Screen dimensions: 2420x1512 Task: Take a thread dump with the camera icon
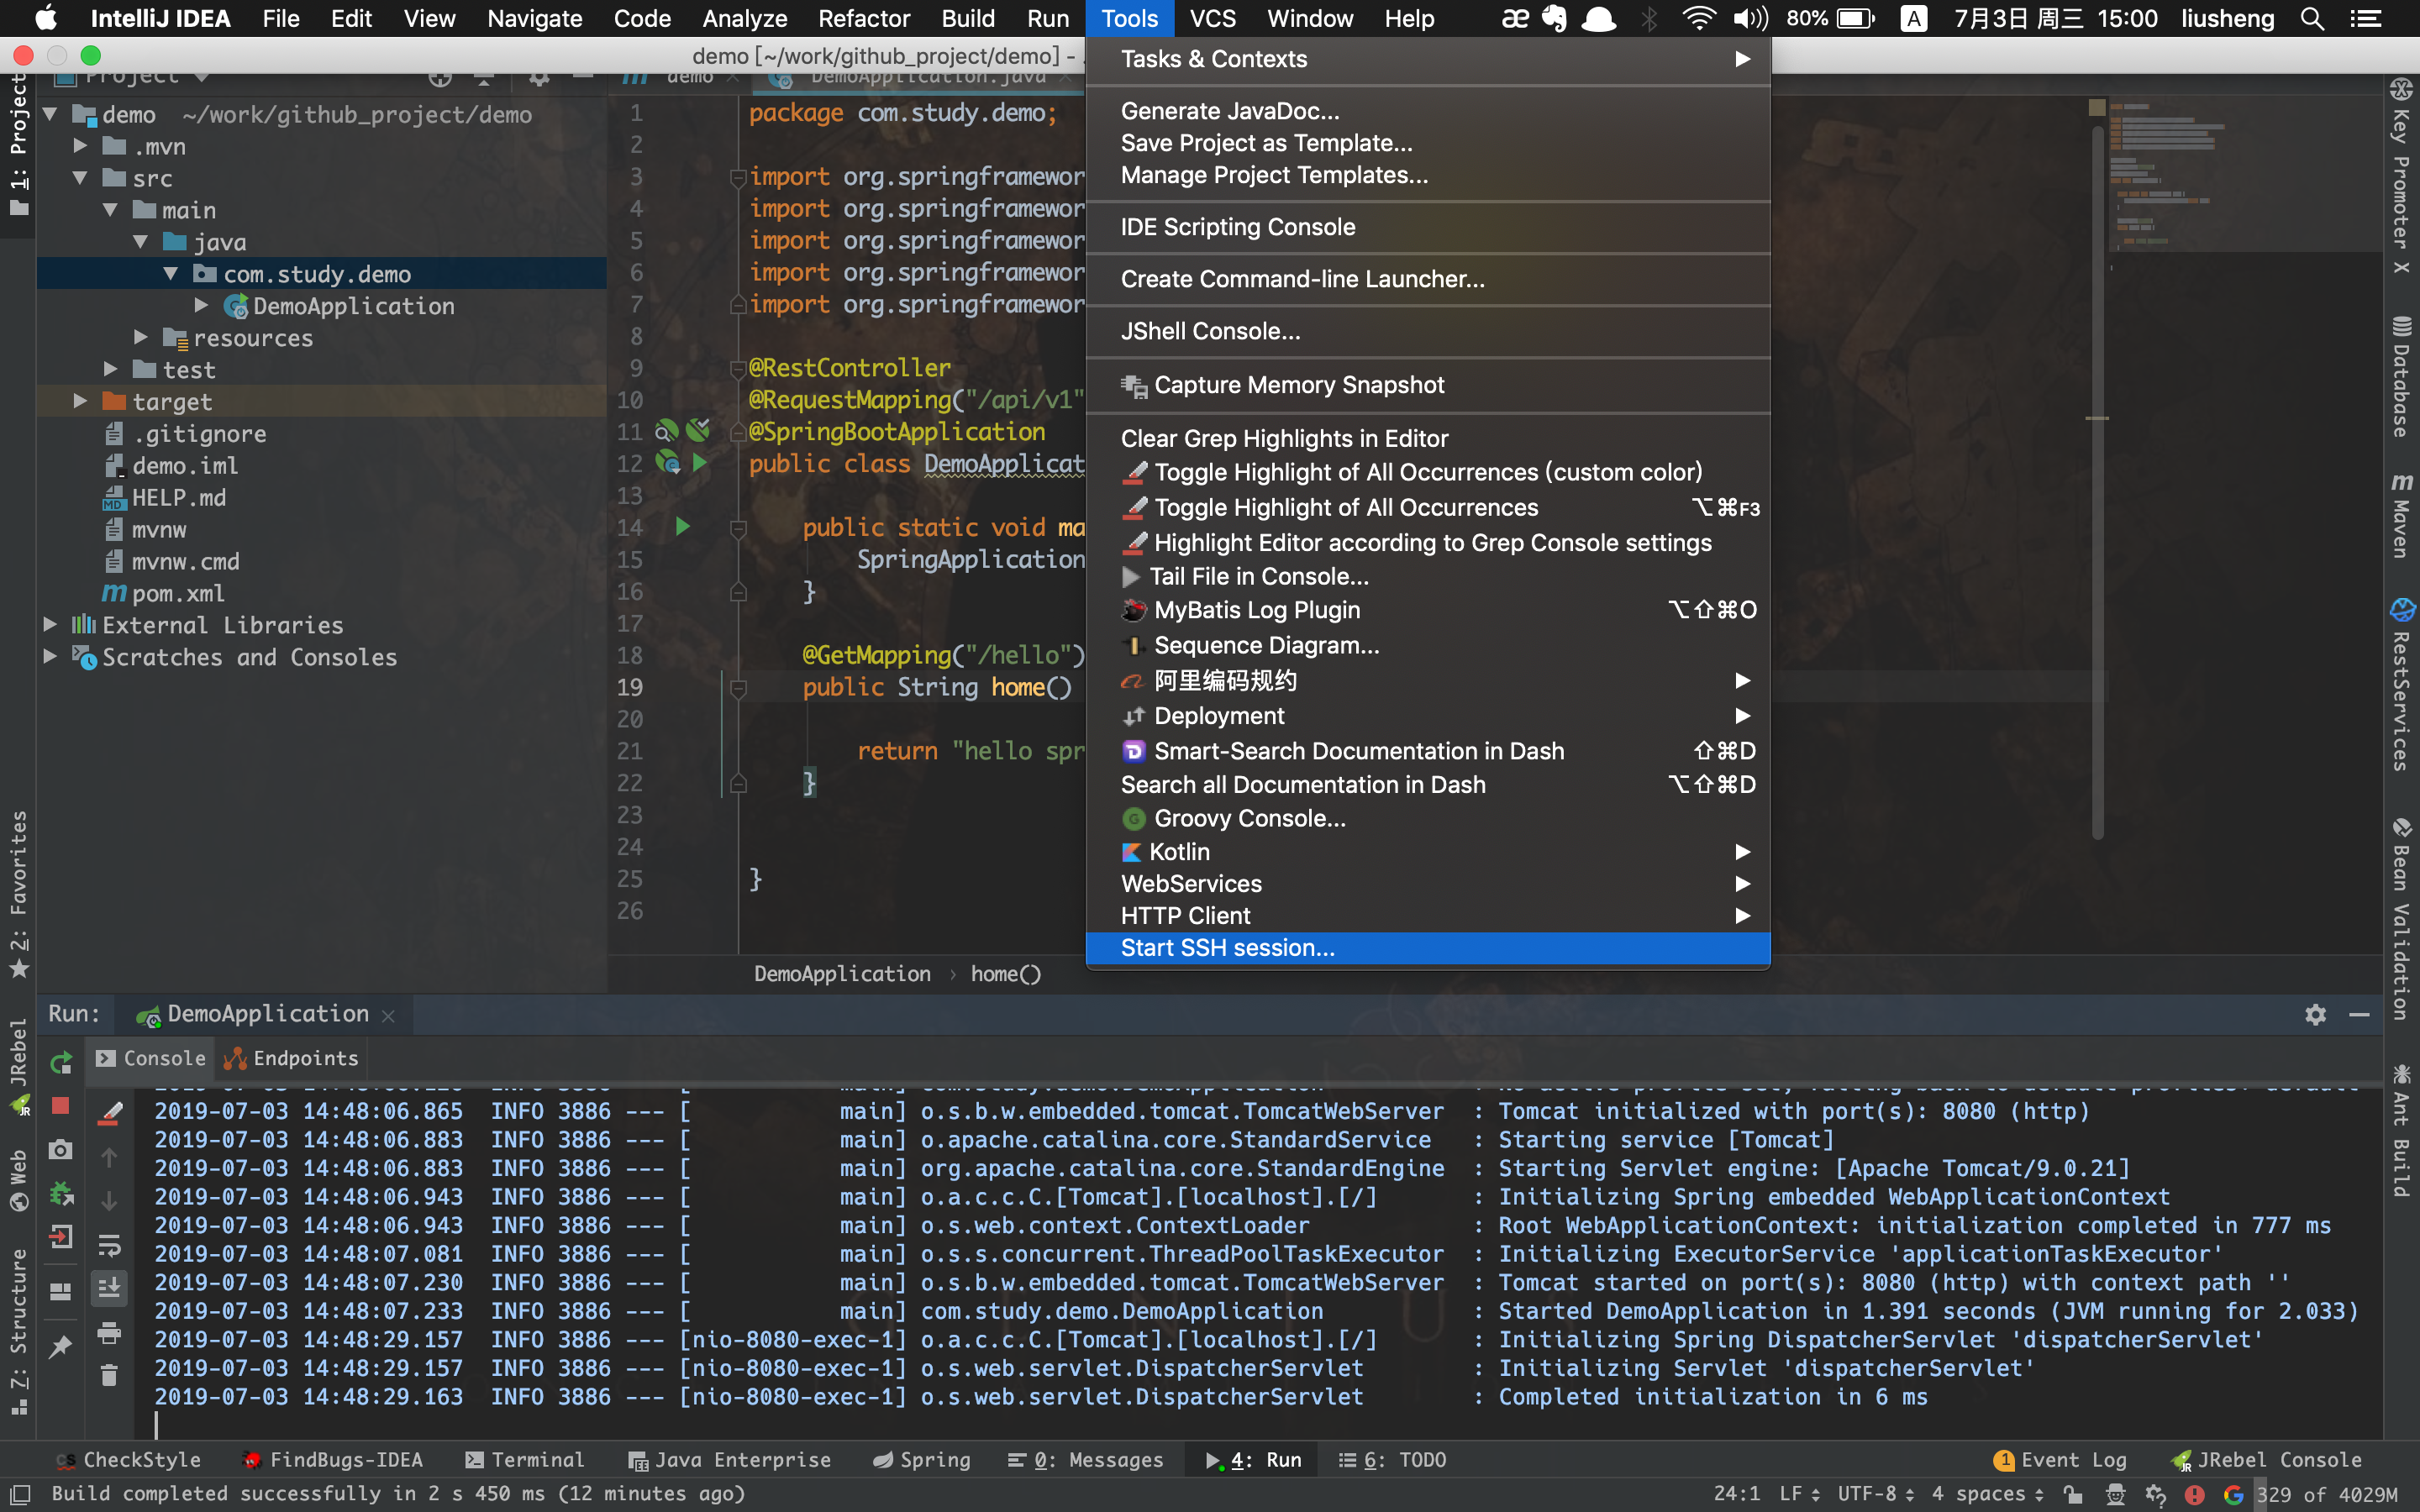click(61, 1149)
